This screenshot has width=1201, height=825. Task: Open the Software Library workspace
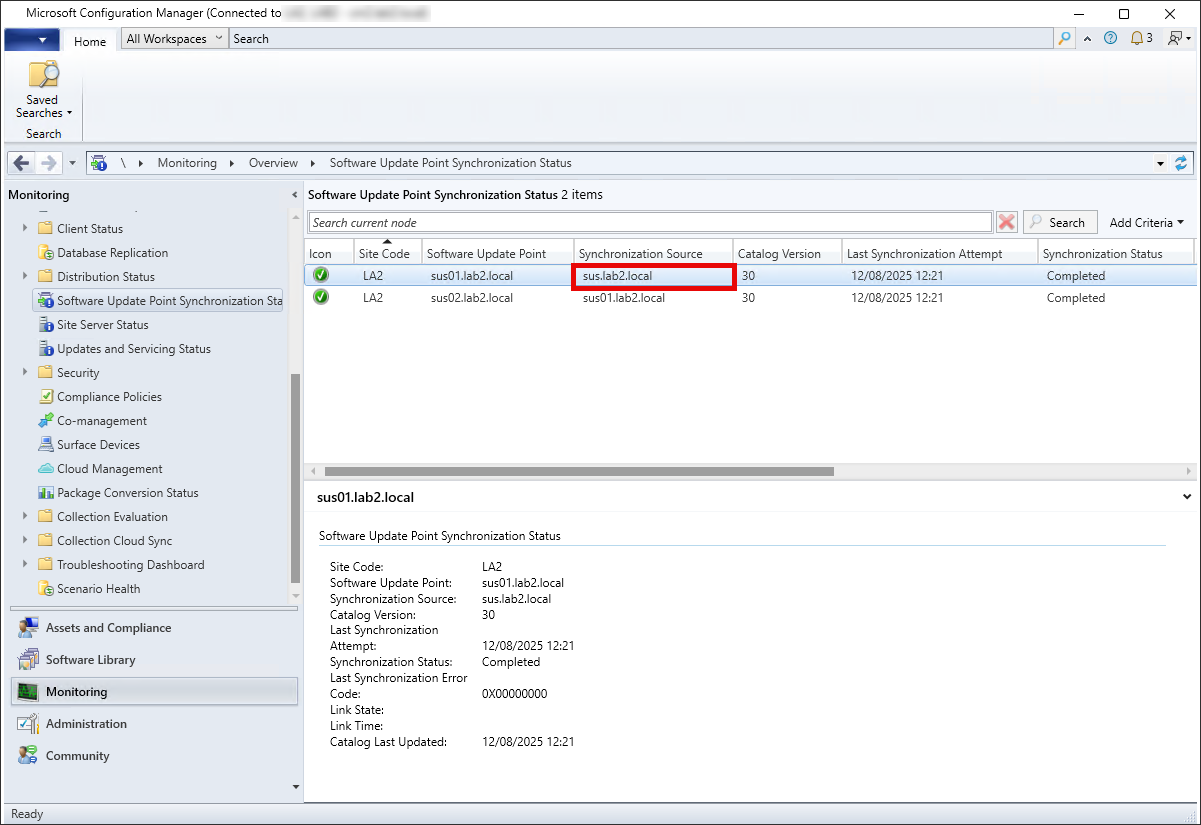coord(90,660)
